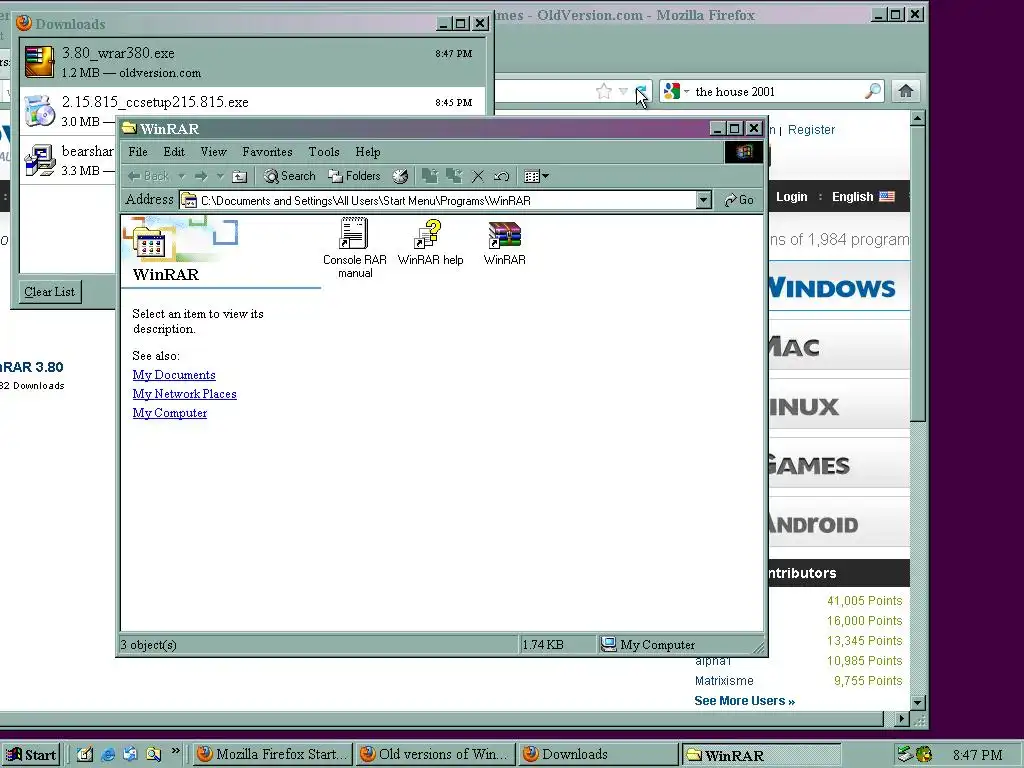
Task: Click the Android category banner
Action: (839, 523)
